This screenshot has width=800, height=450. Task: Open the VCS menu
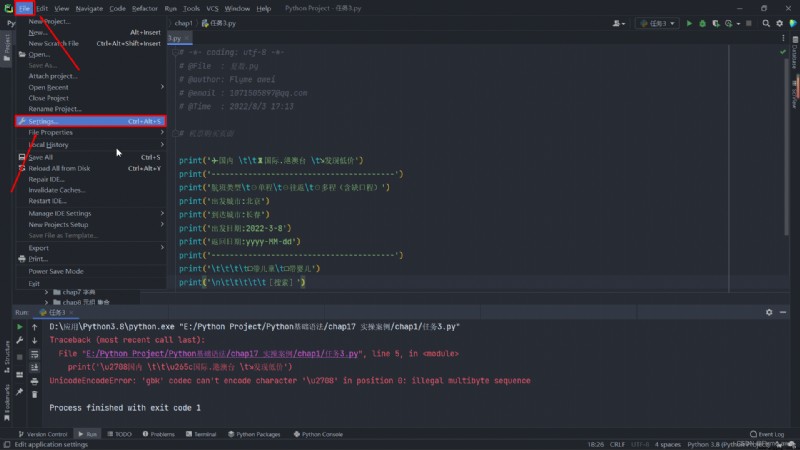point(212,8)
